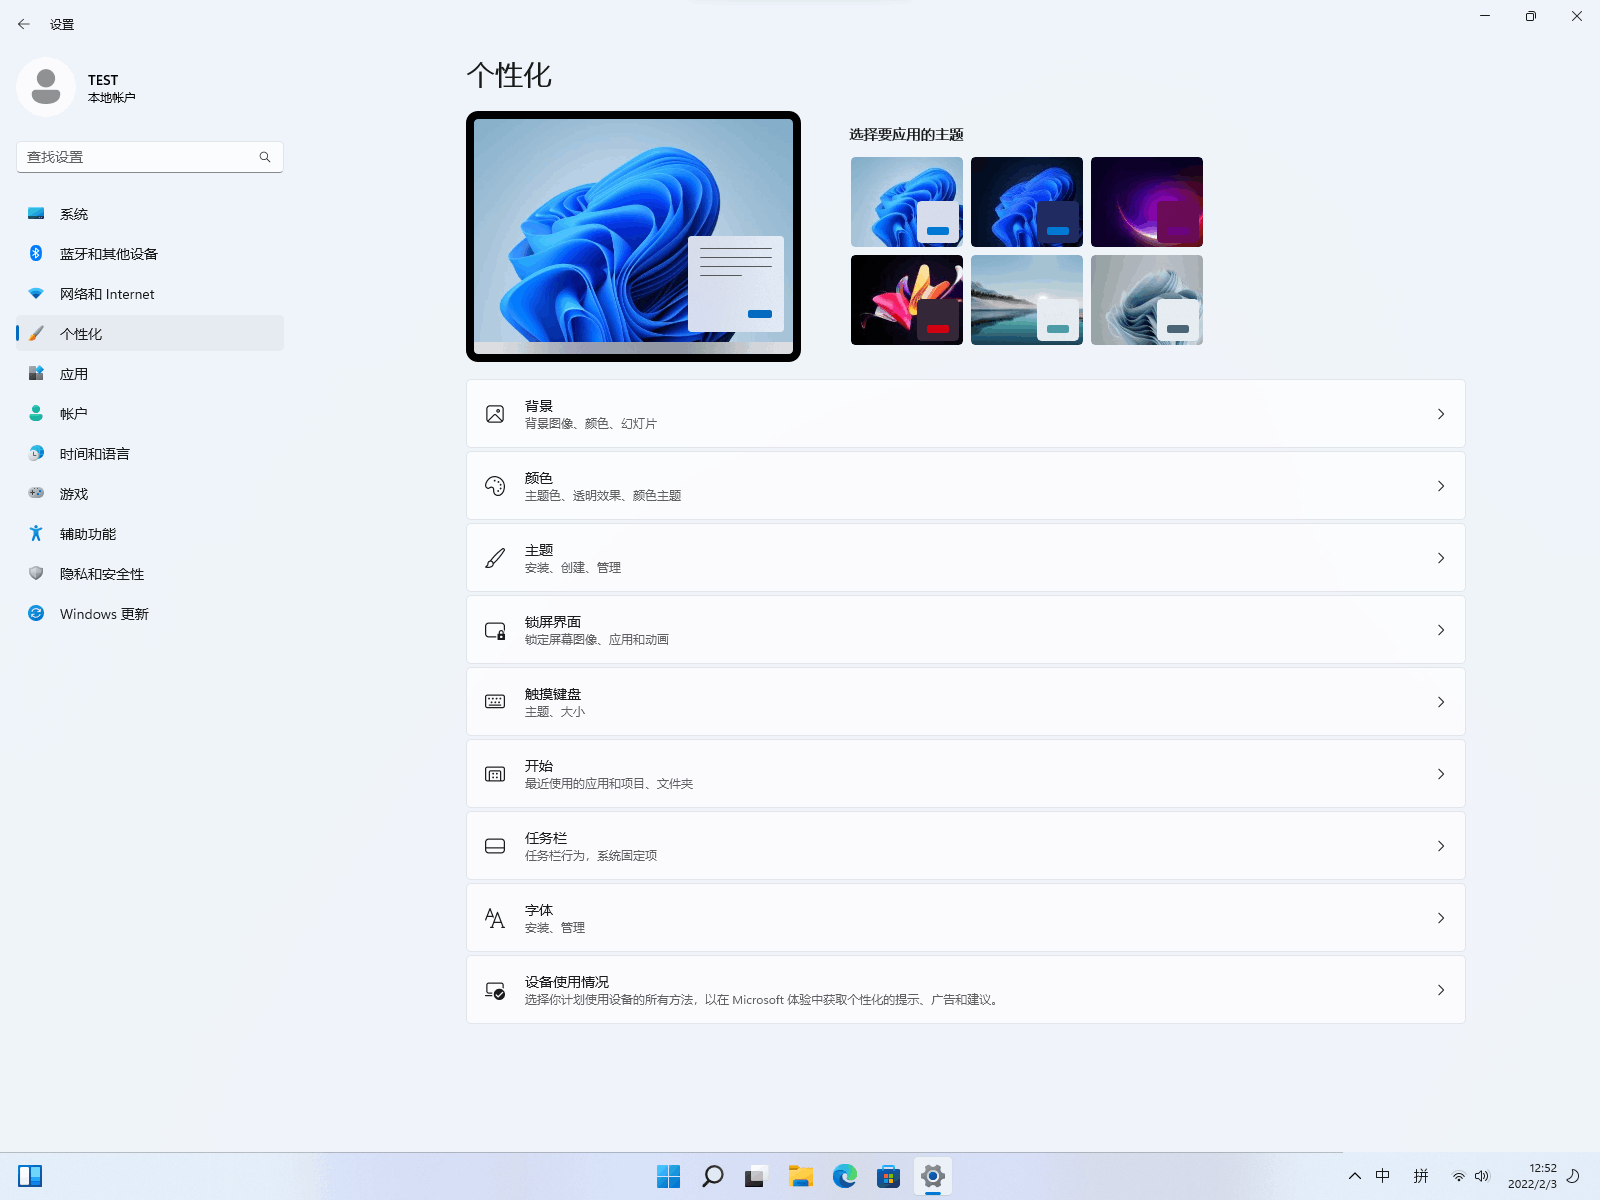Select 网络和 Internet in sidebar
1600x1200 pixels.
pos(150,294)
